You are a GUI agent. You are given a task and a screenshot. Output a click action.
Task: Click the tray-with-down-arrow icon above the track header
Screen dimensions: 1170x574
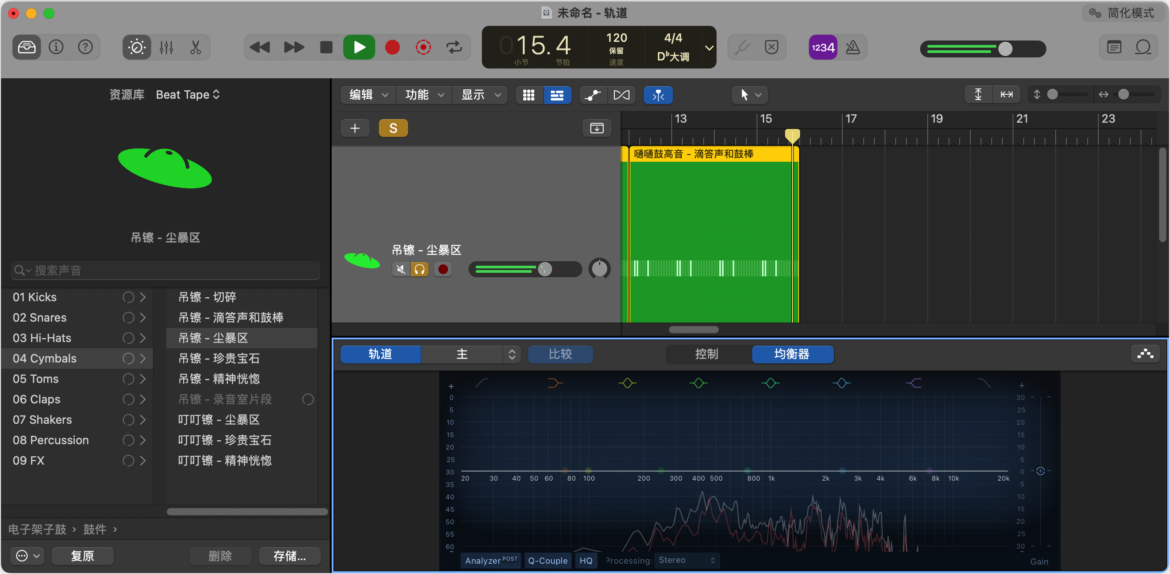(x=596, y=128)
